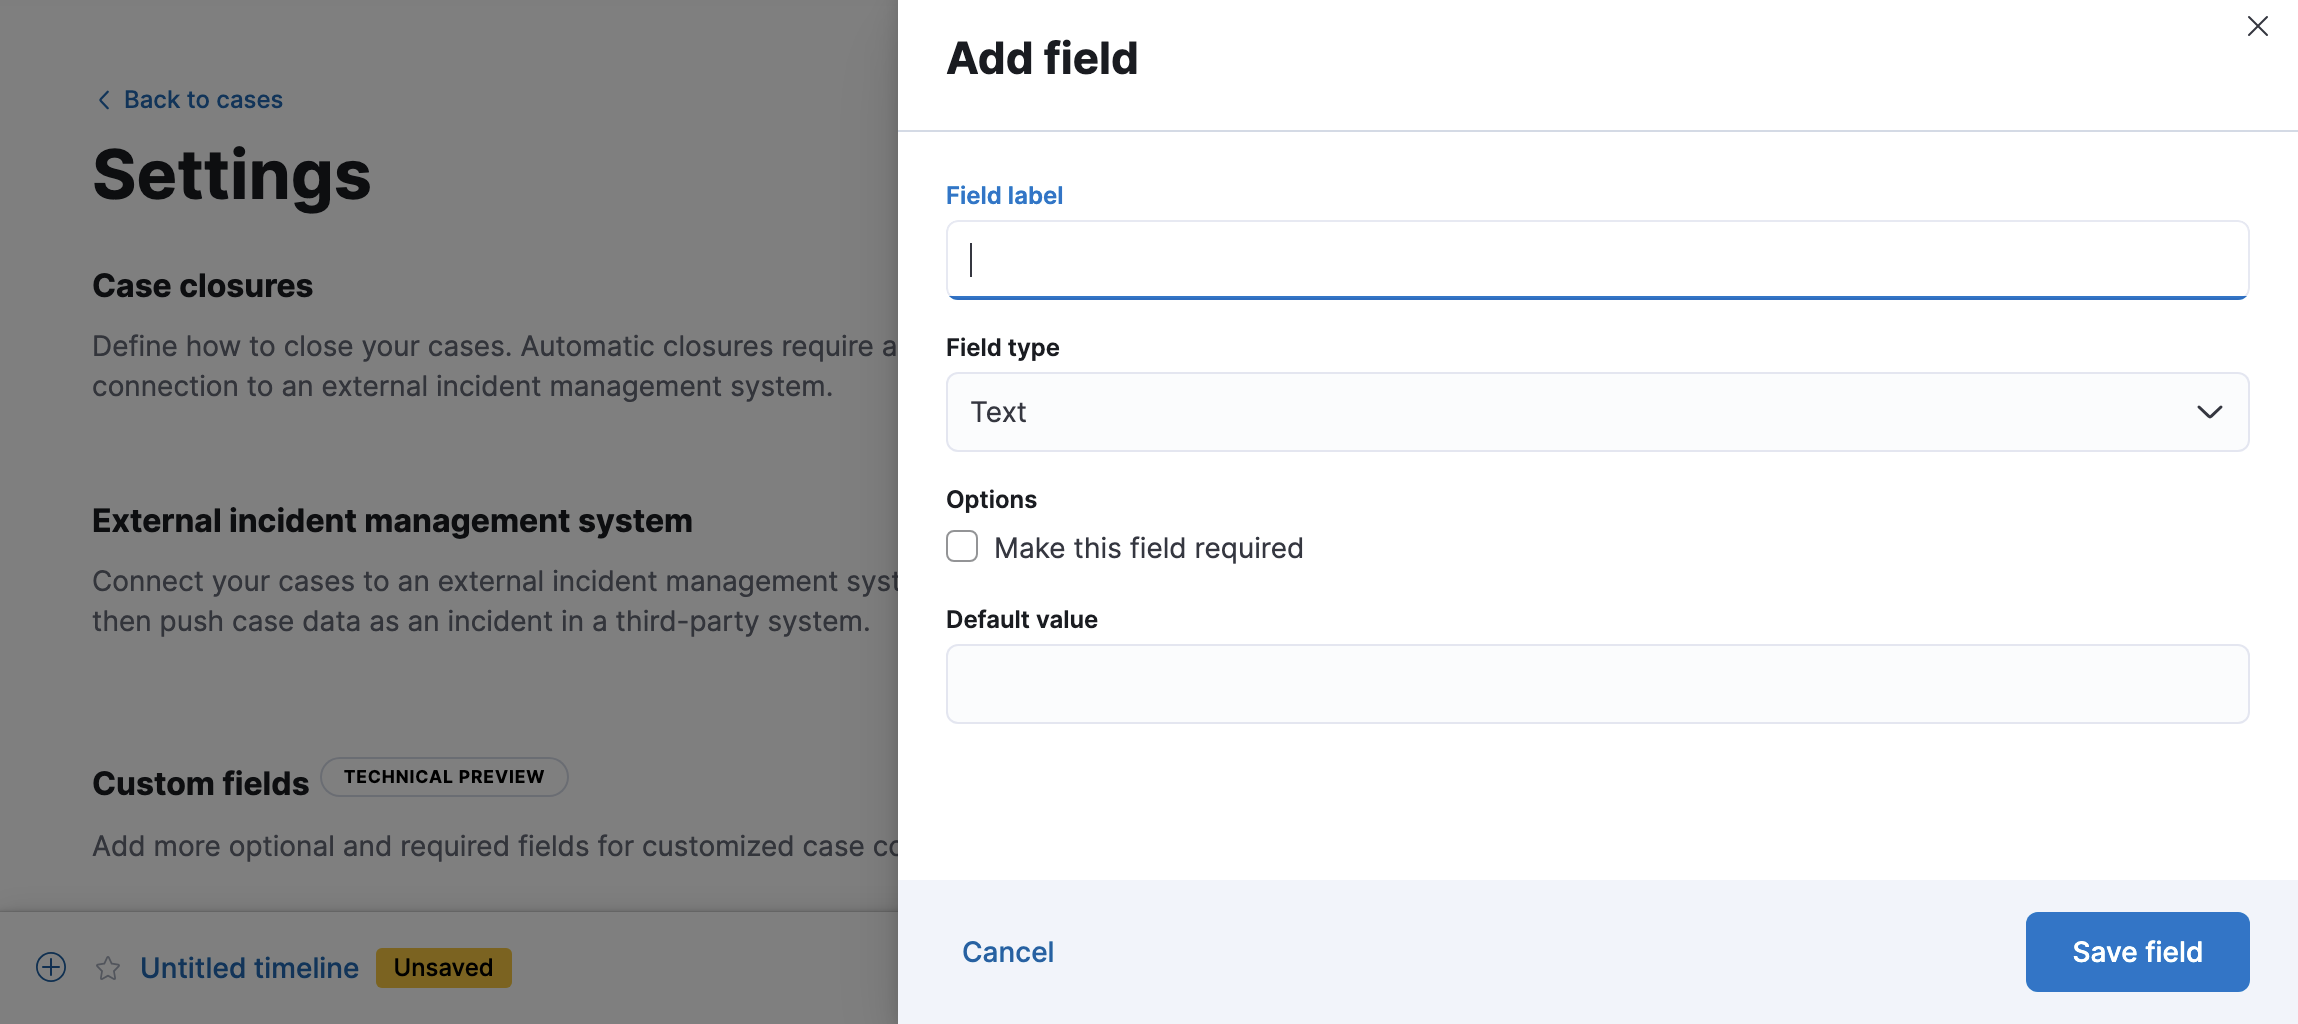2298x1024 pixels.
Task: Click the Field type dropdown chevron
Action: coord(2209,412)
